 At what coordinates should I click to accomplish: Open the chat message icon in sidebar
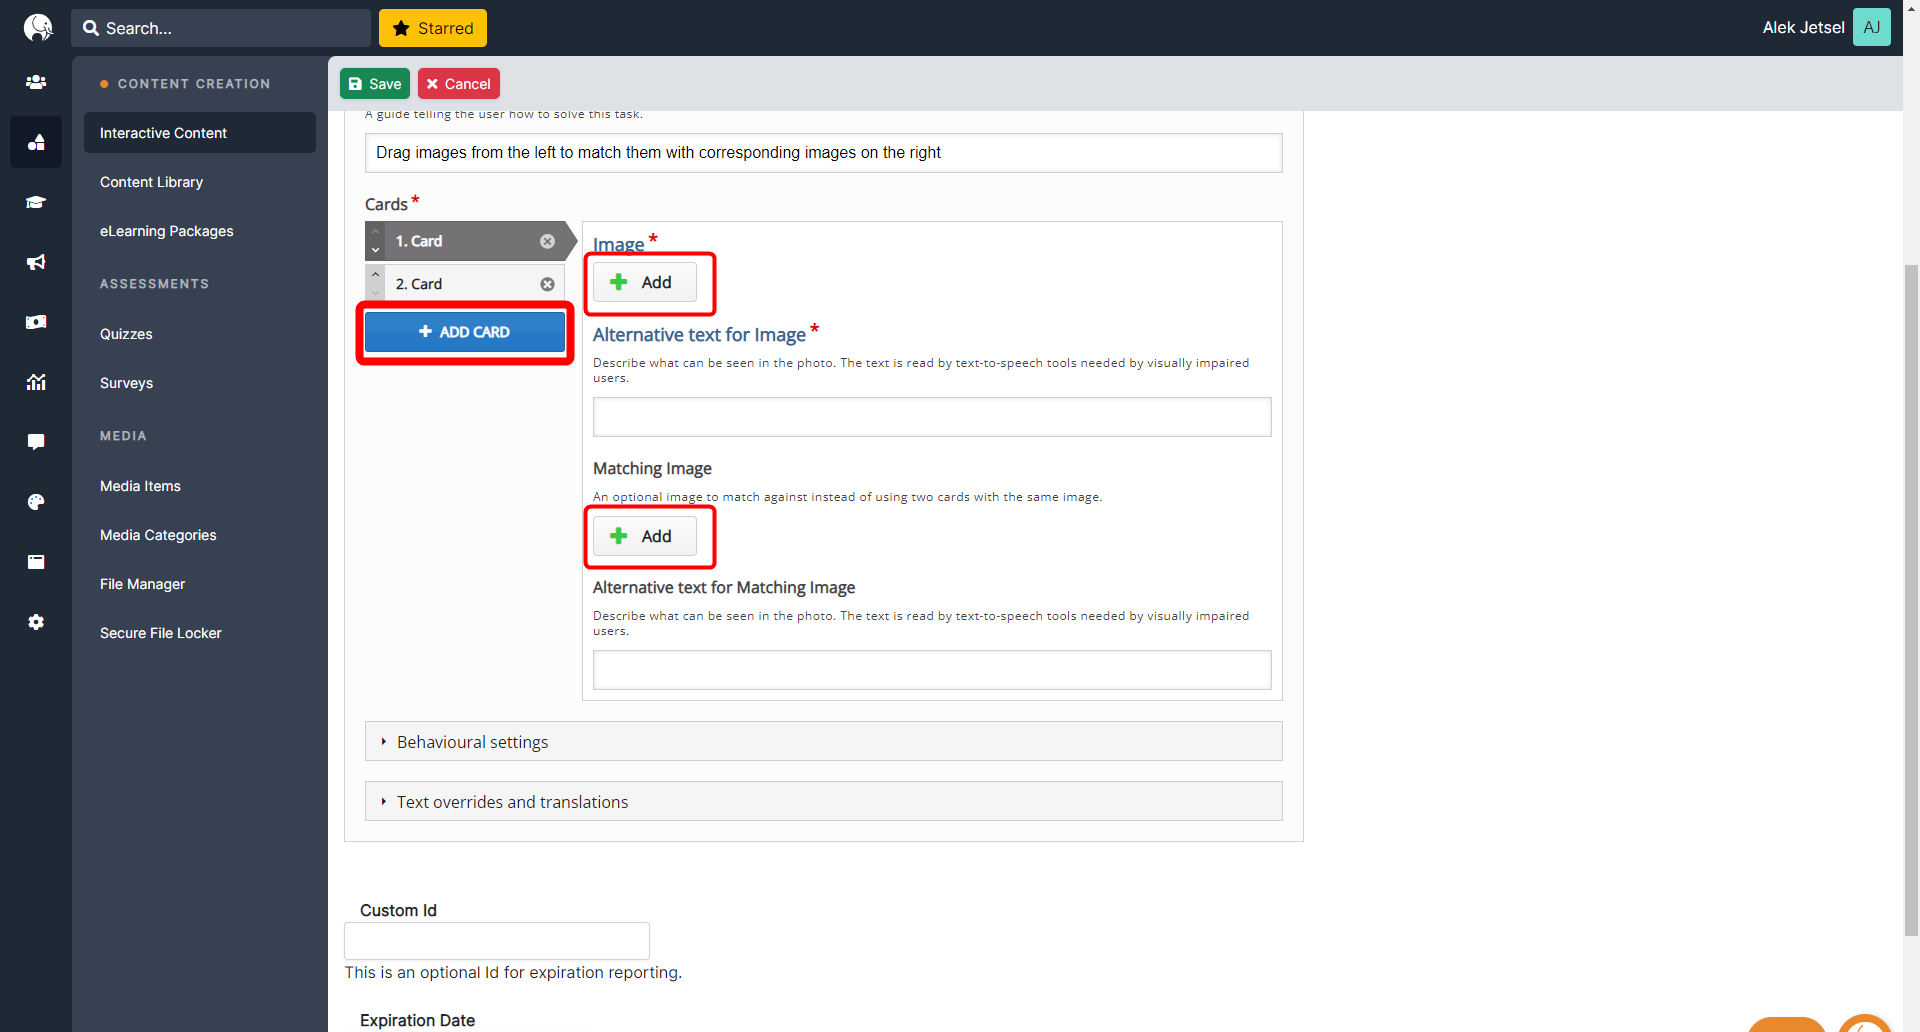click(36, 442)
